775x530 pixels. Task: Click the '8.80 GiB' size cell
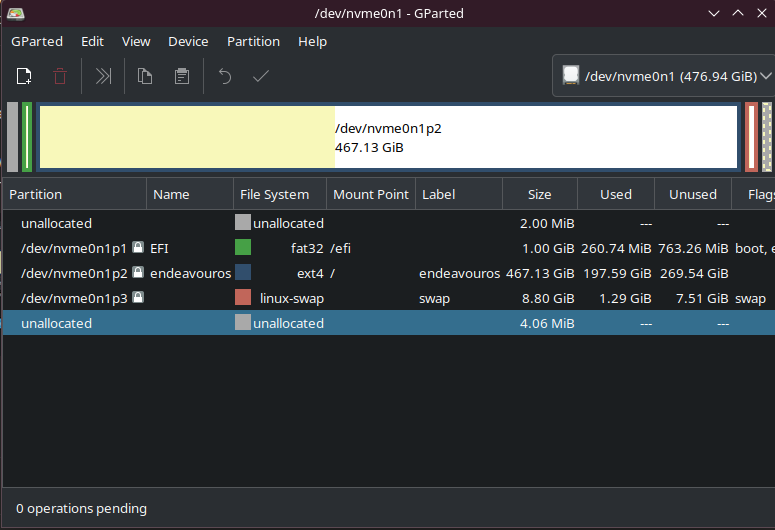pyautogui.click(x=548, y=299)
